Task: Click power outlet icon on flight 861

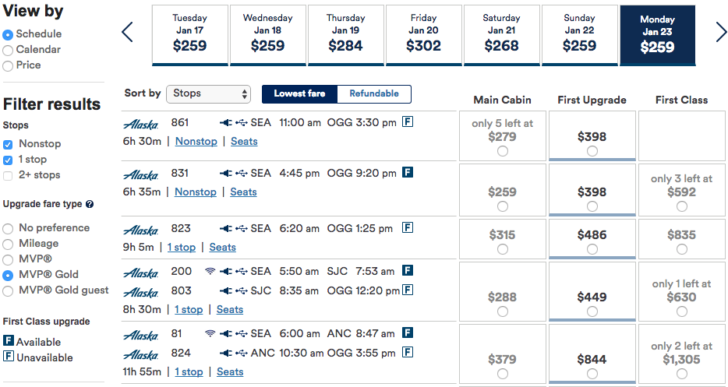Action: (226, 123)
